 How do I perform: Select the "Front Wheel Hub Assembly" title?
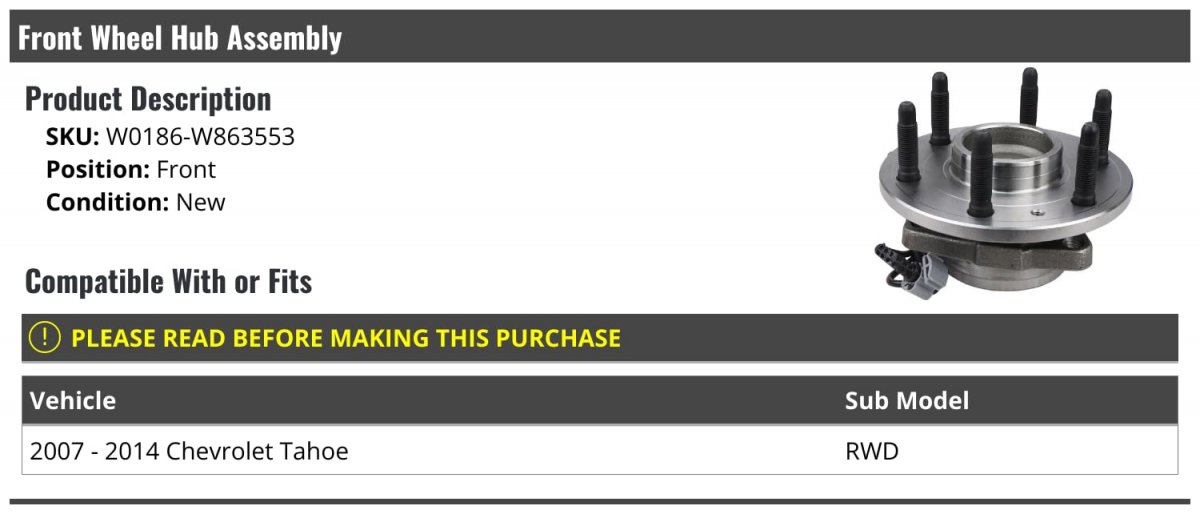pyautogui.click(x=180, y=38)
